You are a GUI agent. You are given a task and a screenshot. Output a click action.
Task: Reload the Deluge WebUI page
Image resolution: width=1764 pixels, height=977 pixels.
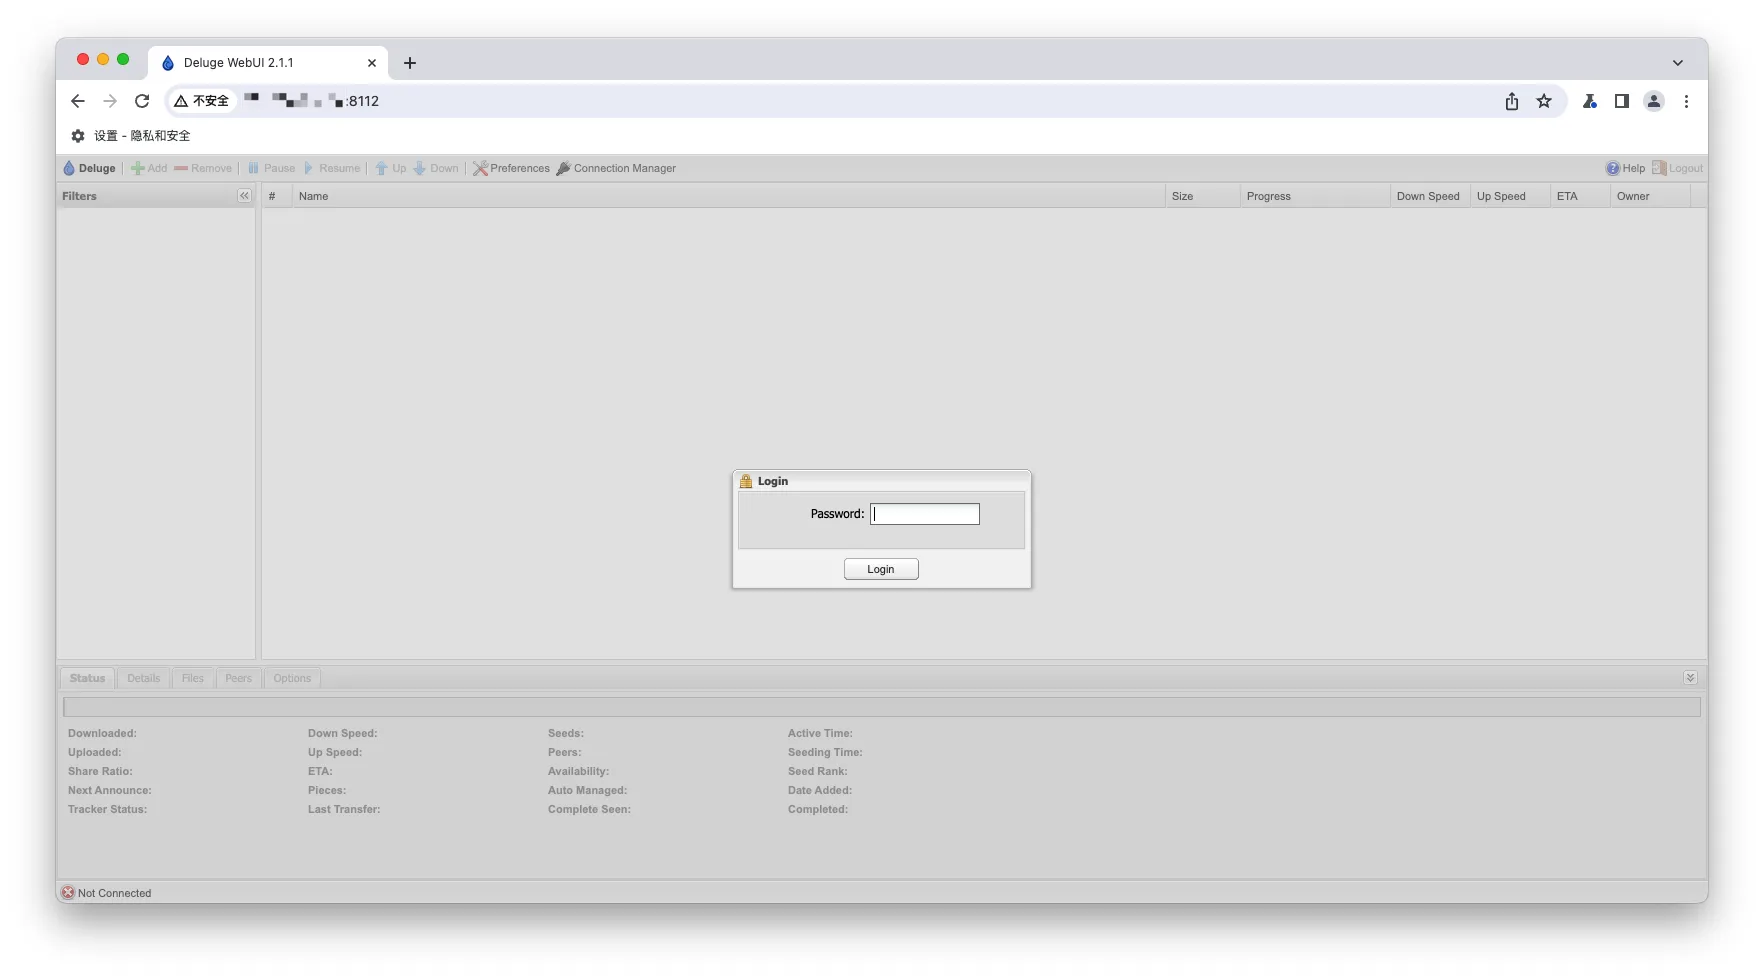[x=142, y=101]
